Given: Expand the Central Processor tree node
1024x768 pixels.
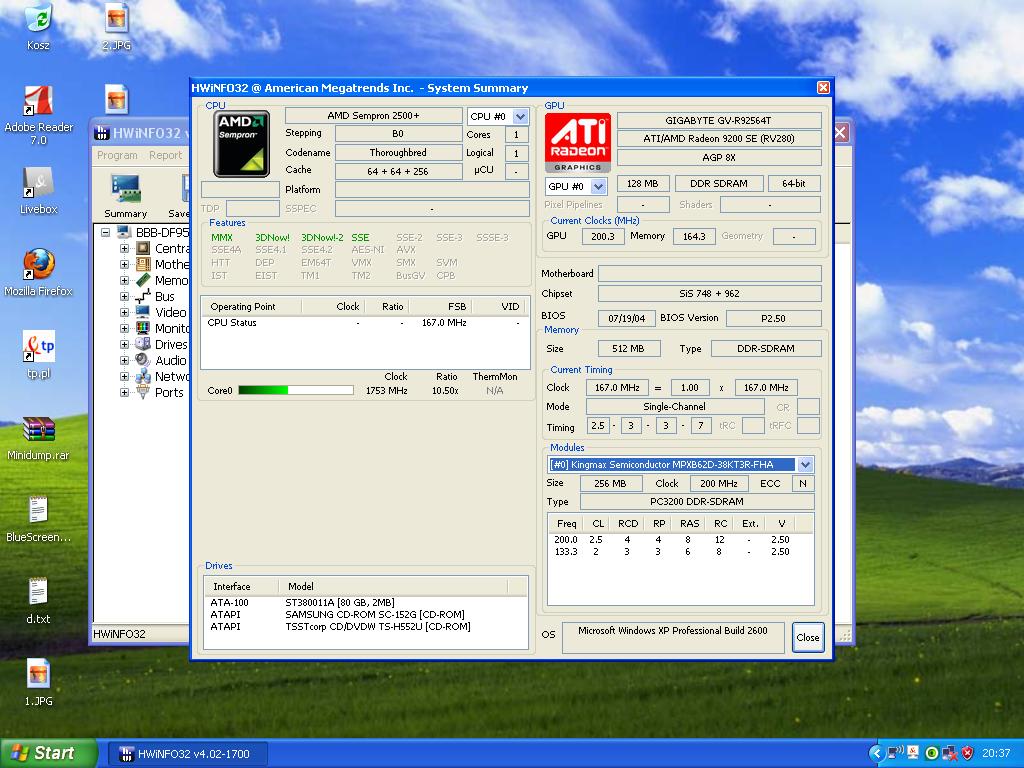Looking at the screenshot, I should point(124,248).
